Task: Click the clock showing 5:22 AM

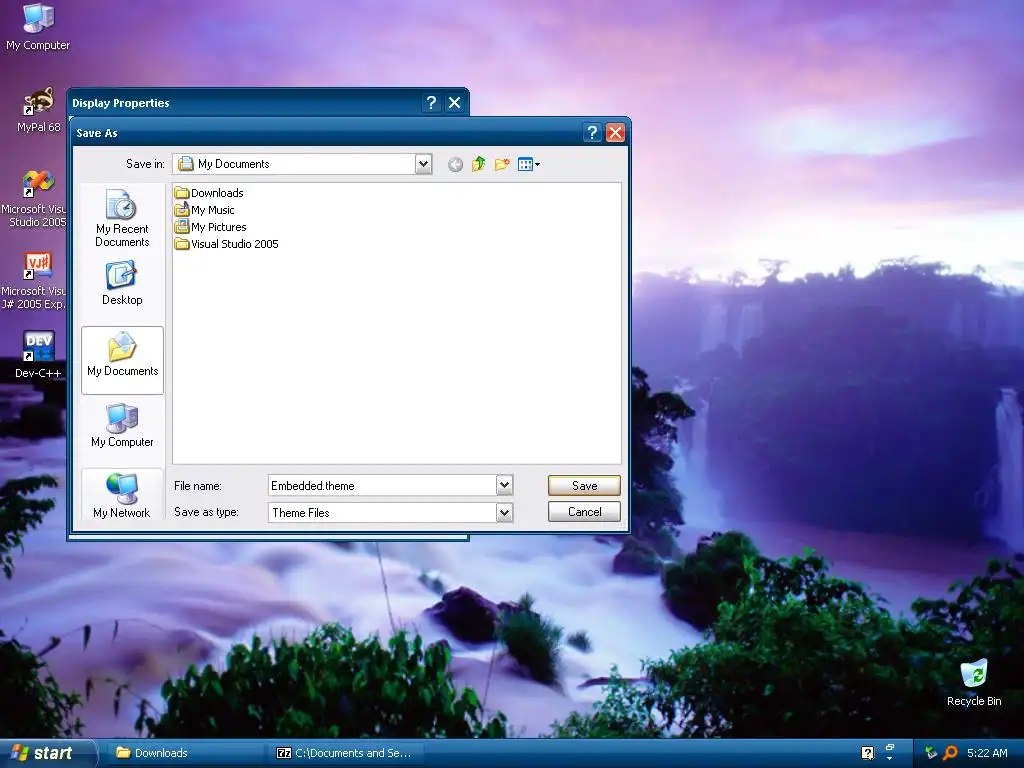Action: pyautogui.click(x=987, y=753)
